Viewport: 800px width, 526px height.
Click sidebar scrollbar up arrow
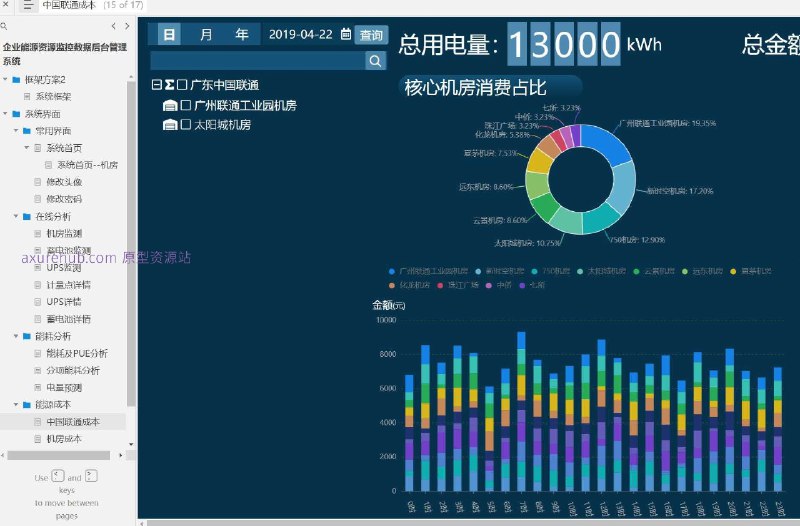point(131,78)
